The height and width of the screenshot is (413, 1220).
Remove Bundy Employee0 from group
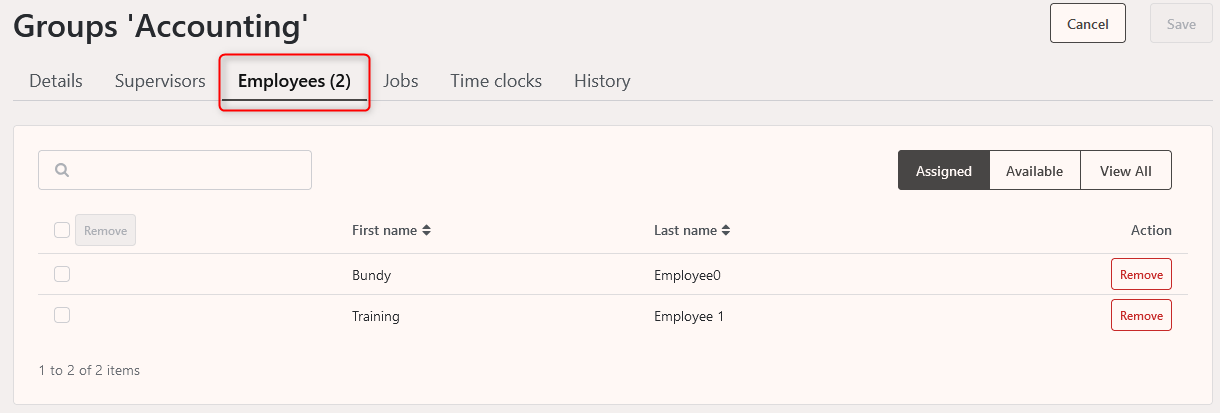pyautogui.click(x=1141, y=274)
